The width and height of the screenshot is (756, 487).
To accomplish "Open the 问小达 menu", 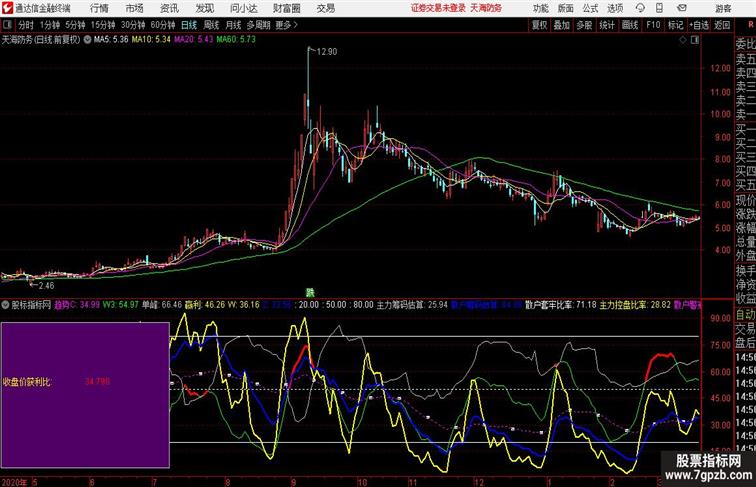I will click(243, 8).
